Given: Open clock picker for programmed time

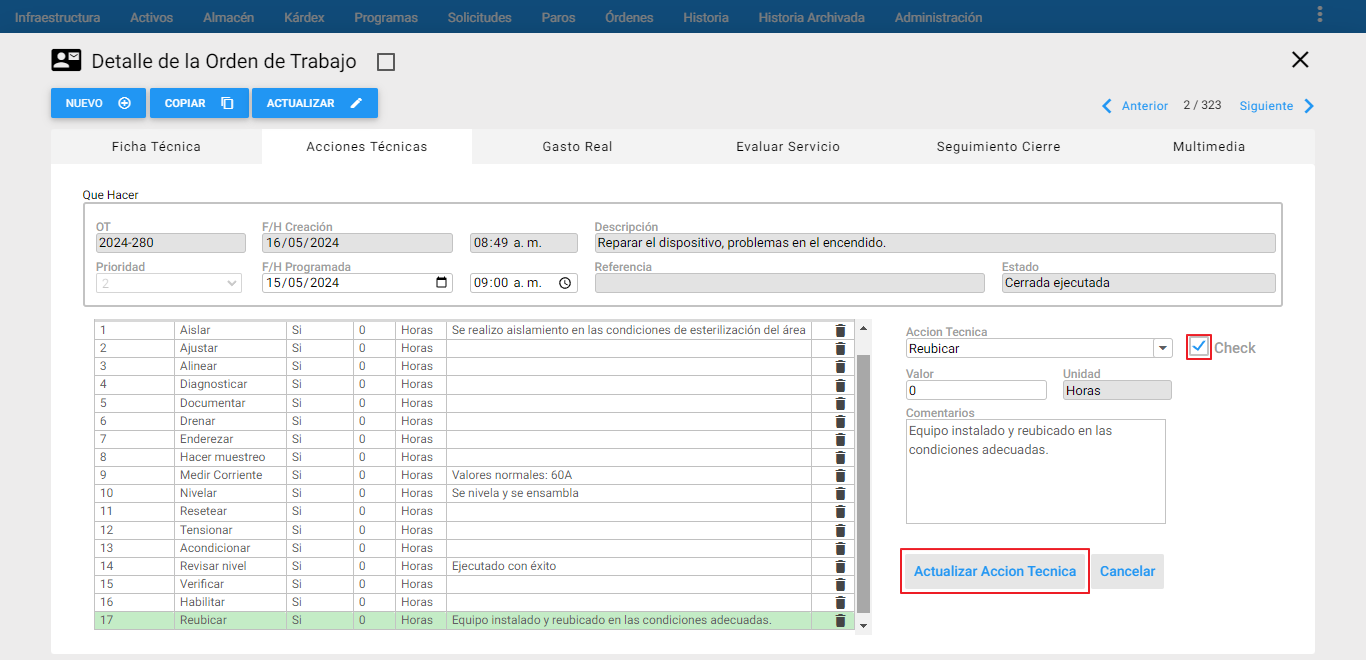Looking at the screenshot, I should coord(565,283).
